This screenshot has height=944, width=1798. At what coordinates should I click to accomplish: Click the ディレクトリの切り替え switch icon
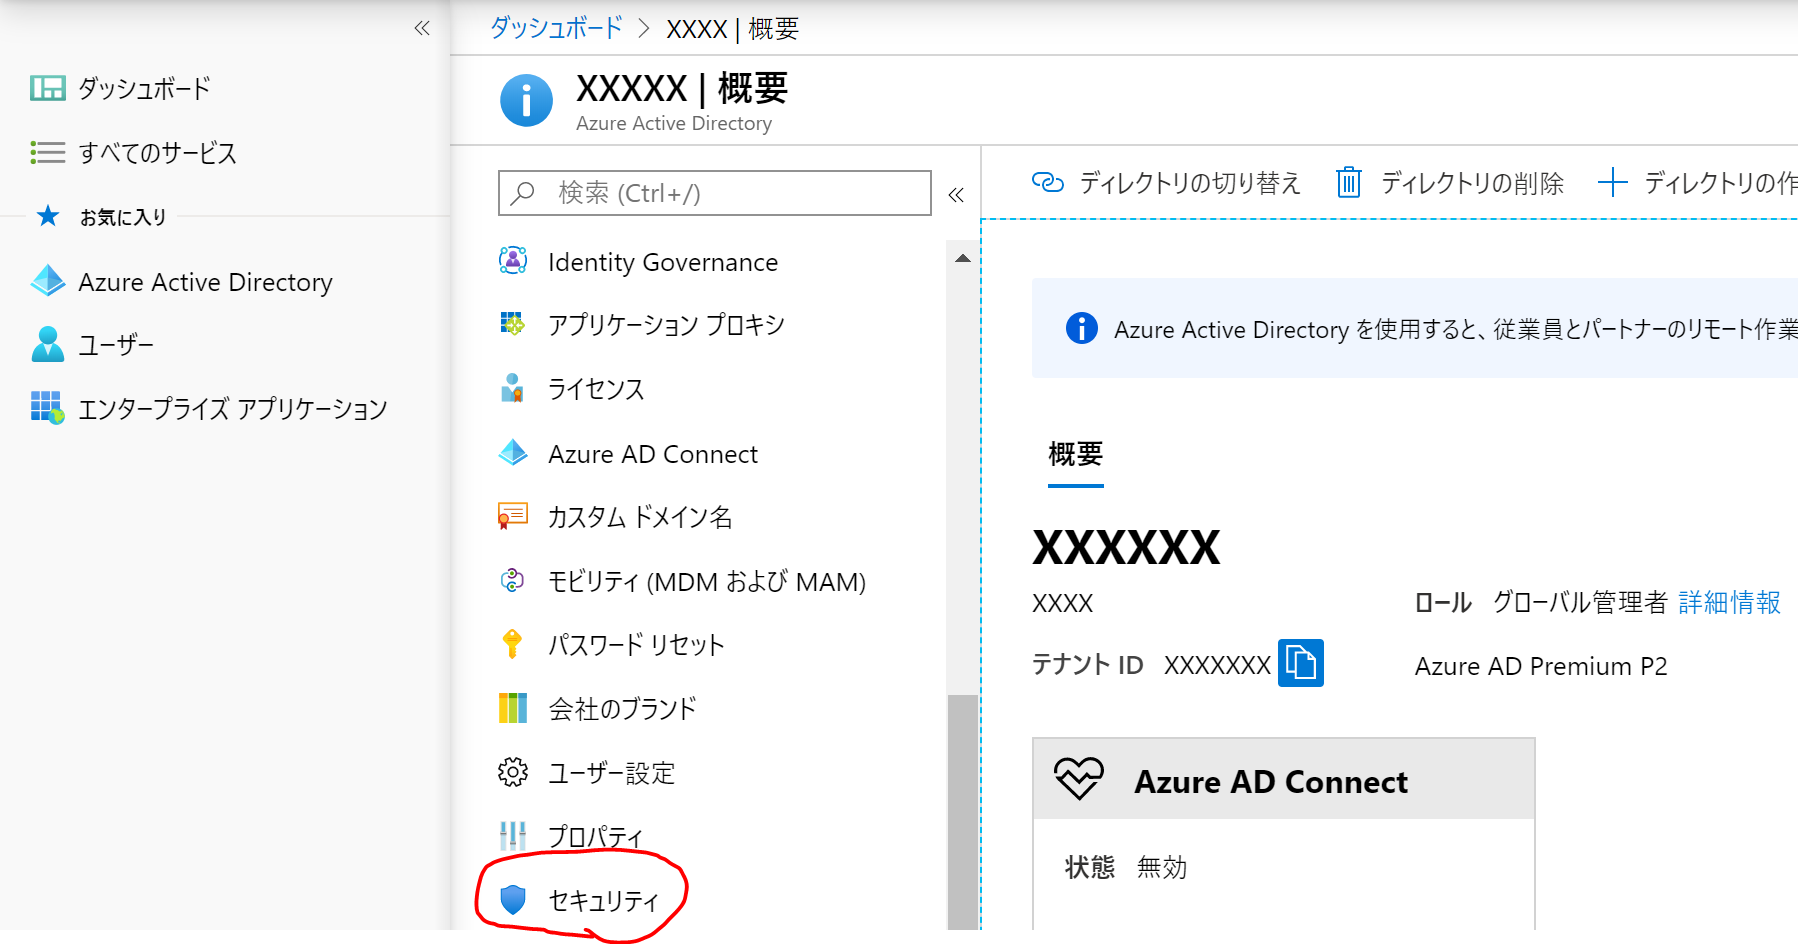click(1048, 182)
